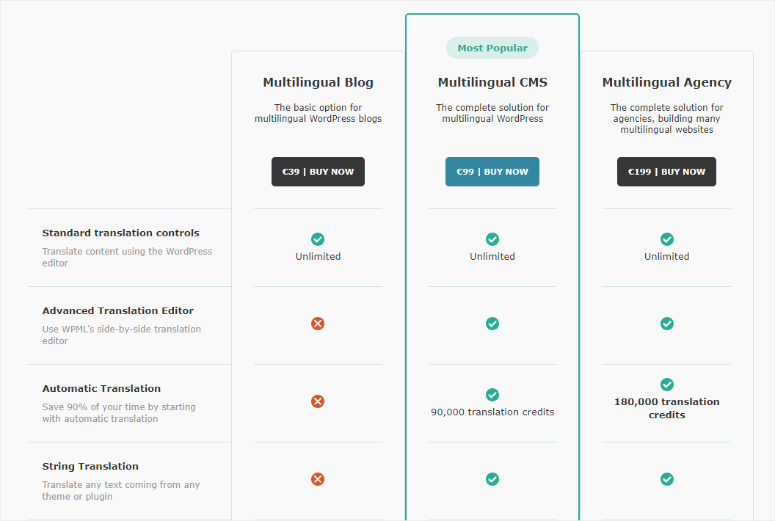Click the Agency checkmark for Advanced Translation Editor

[x=667, y=324]
